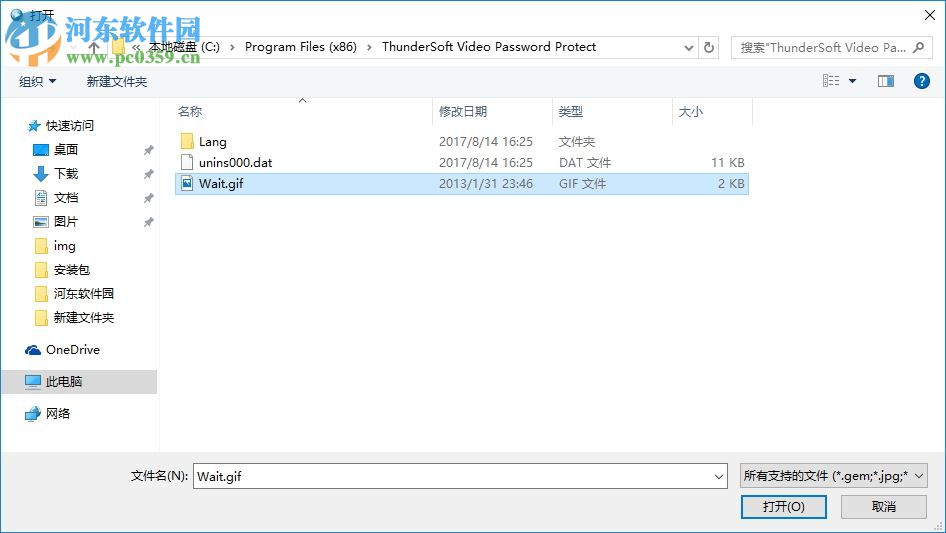This screenshot has height=533, width=946.
Task: Click the 打开(O) button
Action: pyautogui.click(x=784, y=506)
